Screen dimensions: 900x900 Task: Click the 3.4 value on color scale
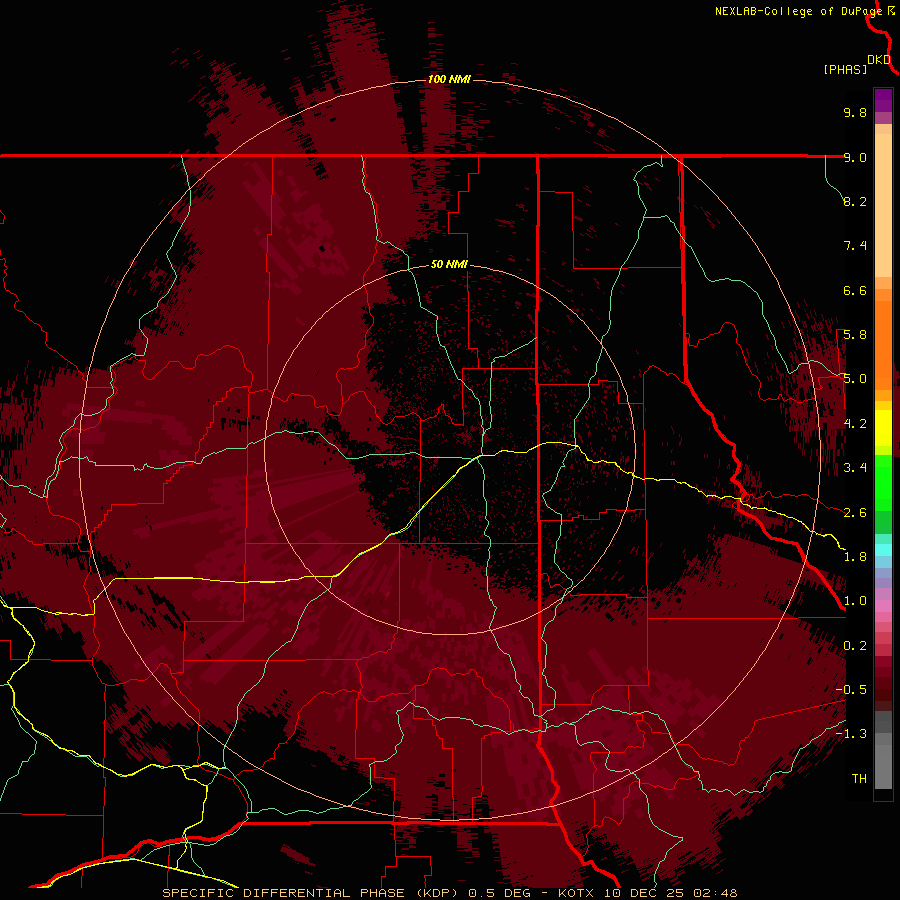coord(855,468)
